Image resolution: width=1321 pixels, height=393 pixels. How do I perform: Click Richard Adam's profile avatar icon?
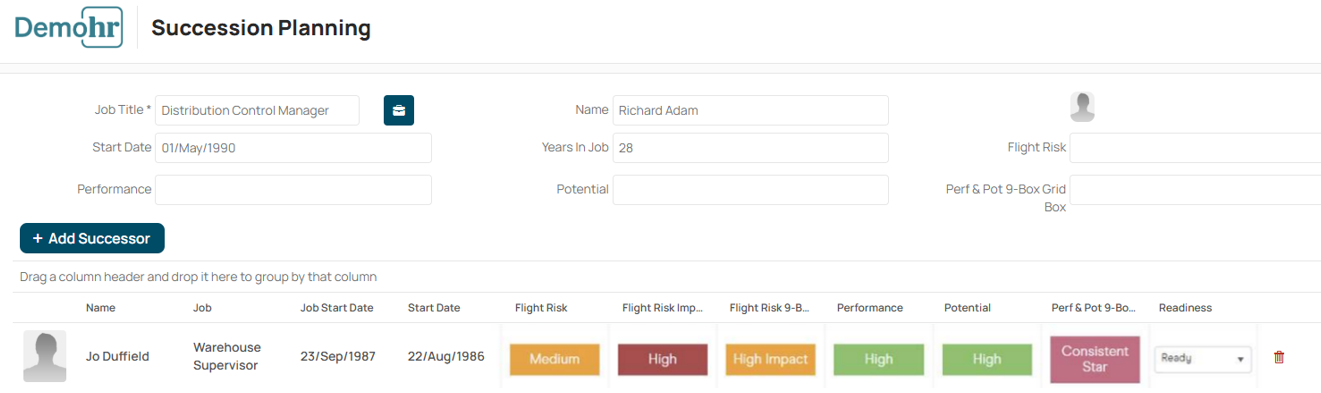point(1082,107)
